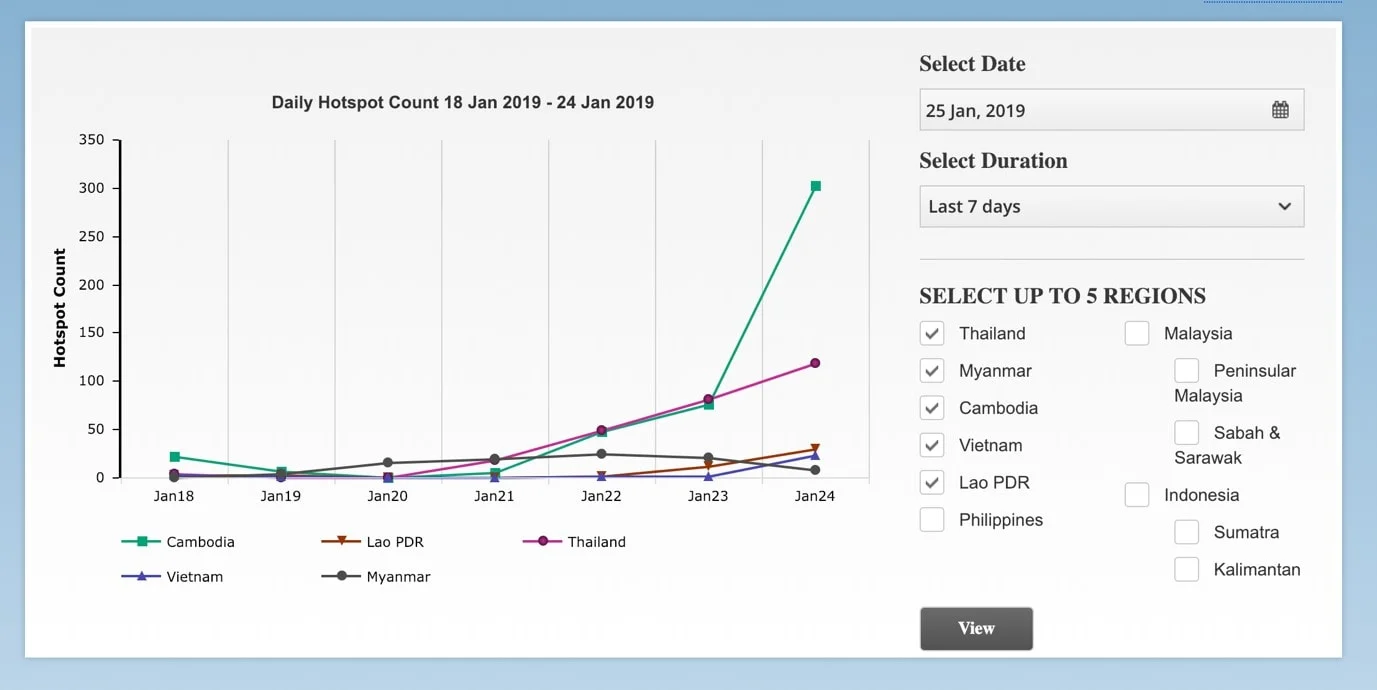Uncheck the Lao PDR checkbox
The width and height of the screenshot is (1377, 690).
coord(932,483)
